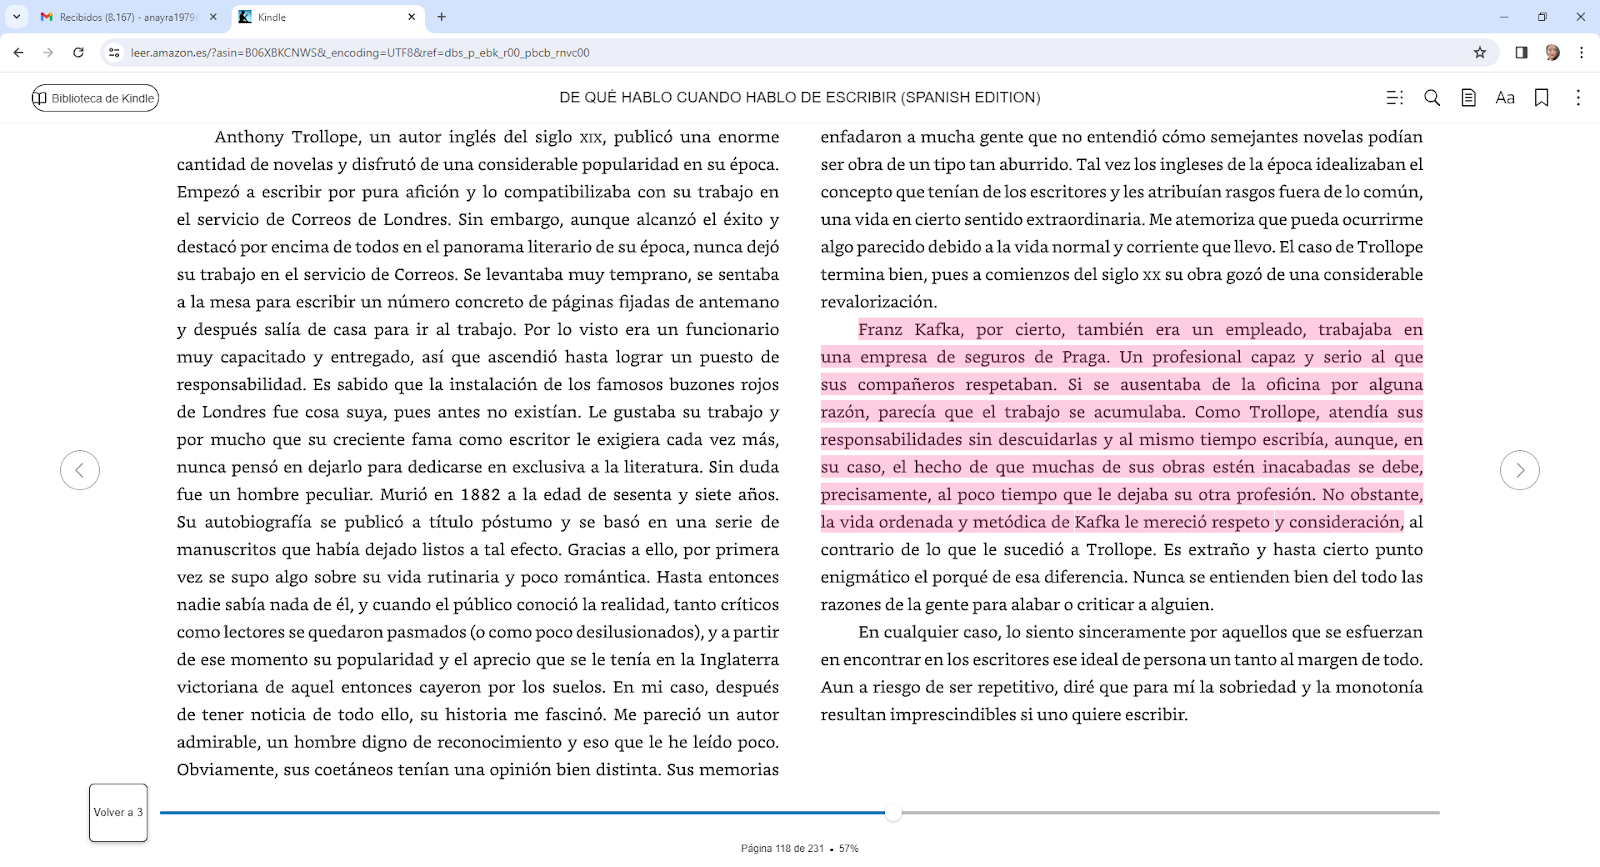Viewport: 1600px width, 867px height.
Task: Open the Aa font settings
Action: pos(1505,97)
